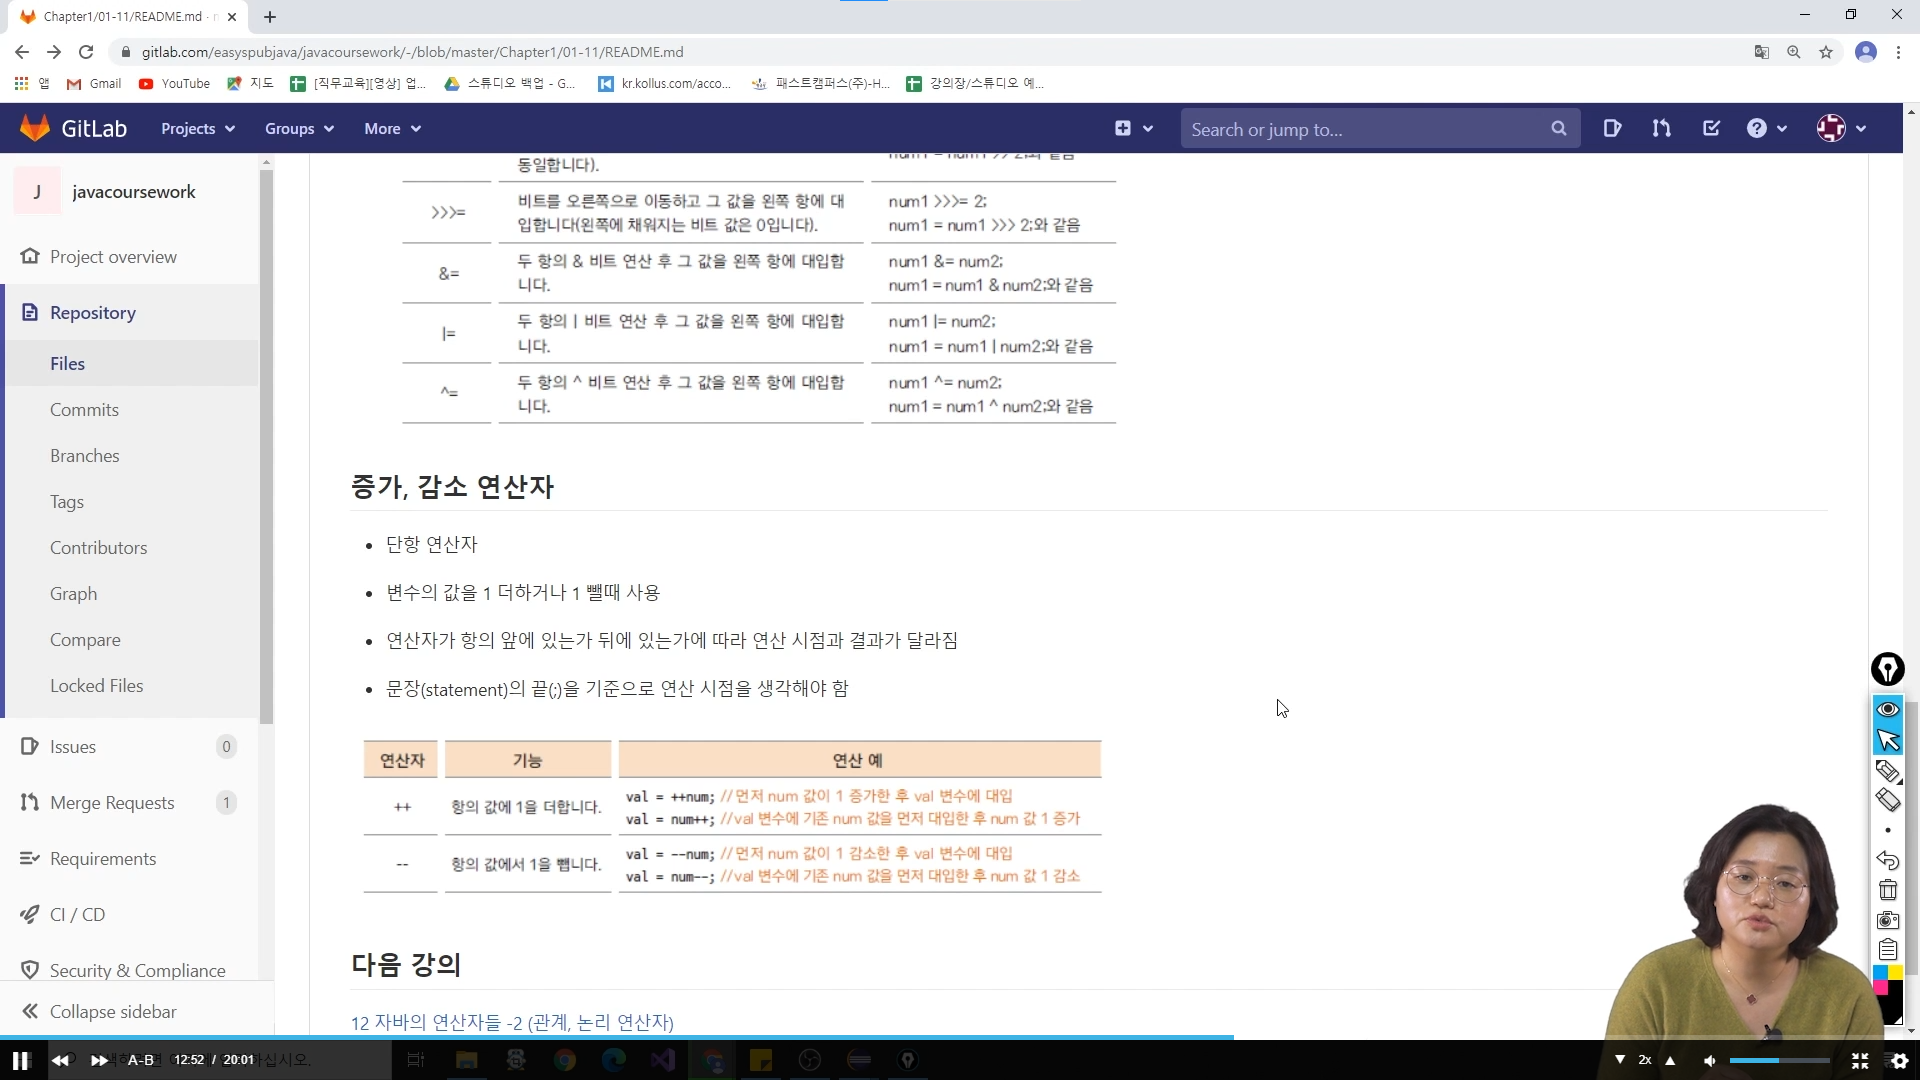The width and height of the screenshot is (1920, 1080).
Task: Adjust the player volume slider
Action: [1778, 1060]
